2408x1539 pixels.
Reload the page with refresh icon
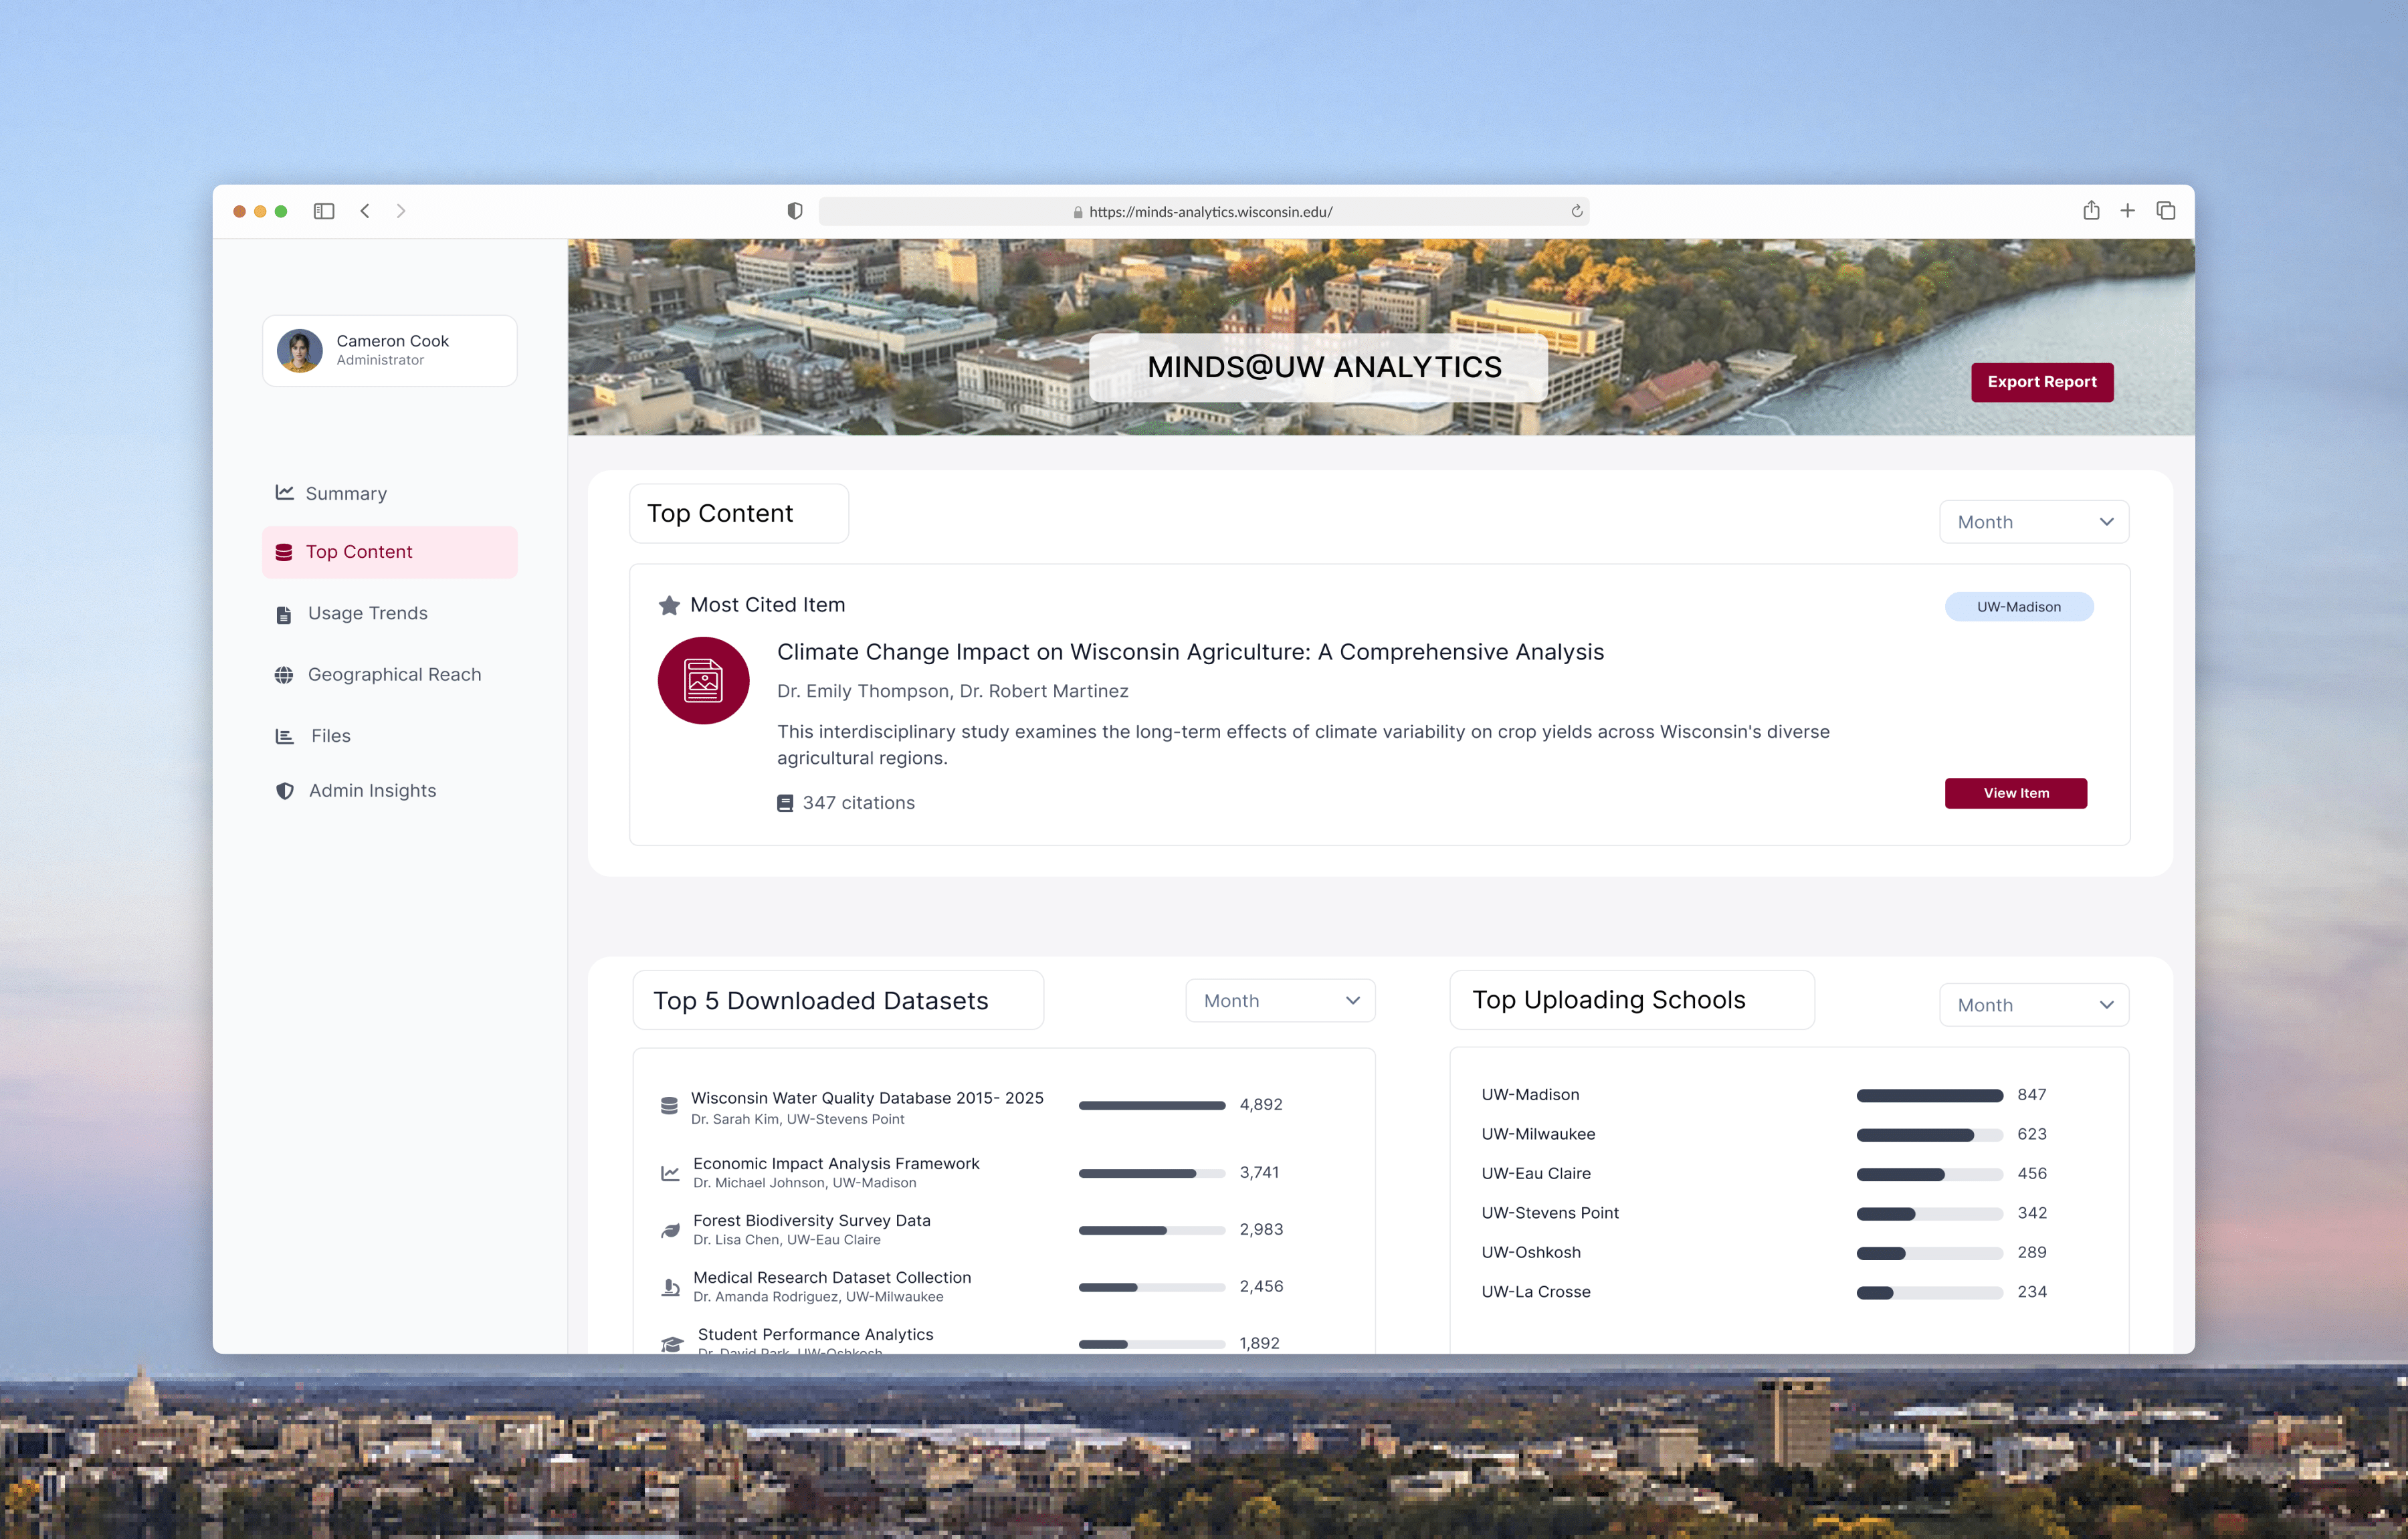click(1576, 211)
